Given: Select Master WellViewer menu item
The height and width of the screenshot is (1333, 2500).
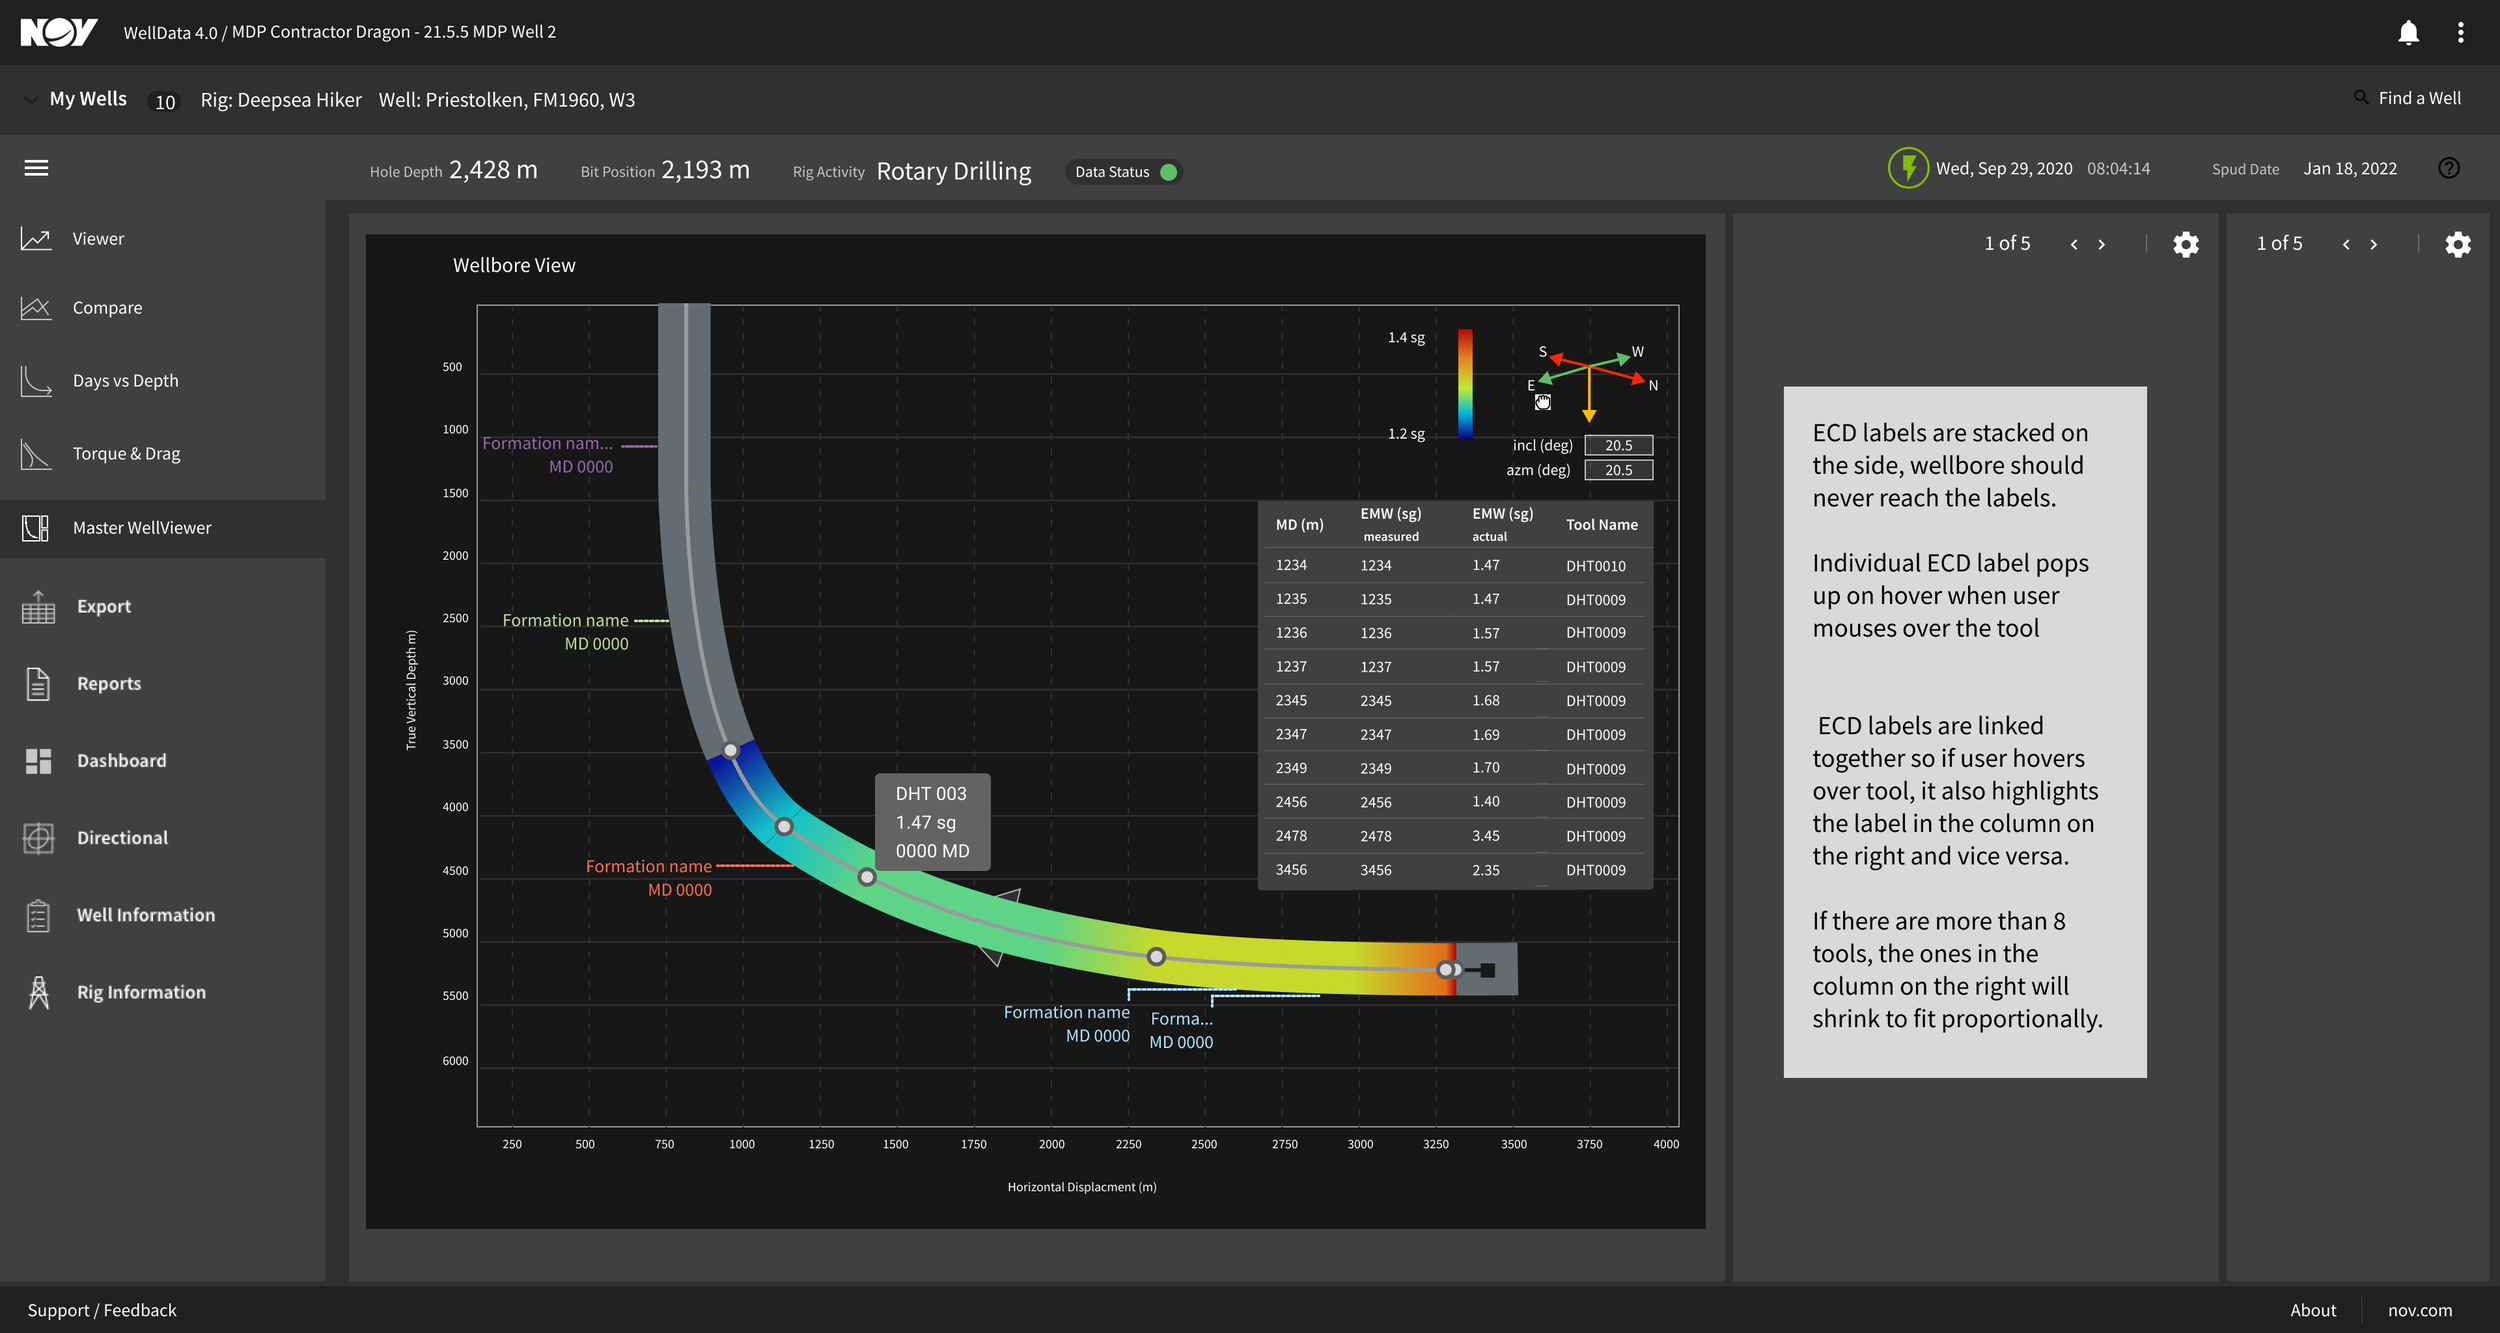Looking at the screenshot, I should point(162,528).
